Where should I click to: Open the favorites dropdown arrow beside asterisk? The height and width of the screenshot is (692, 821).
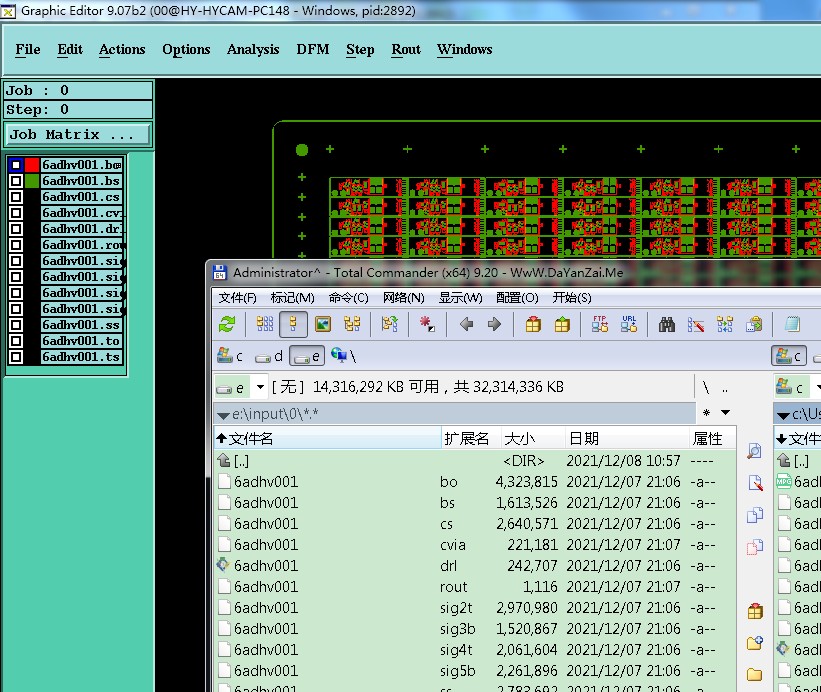click(x=725, y=412)
